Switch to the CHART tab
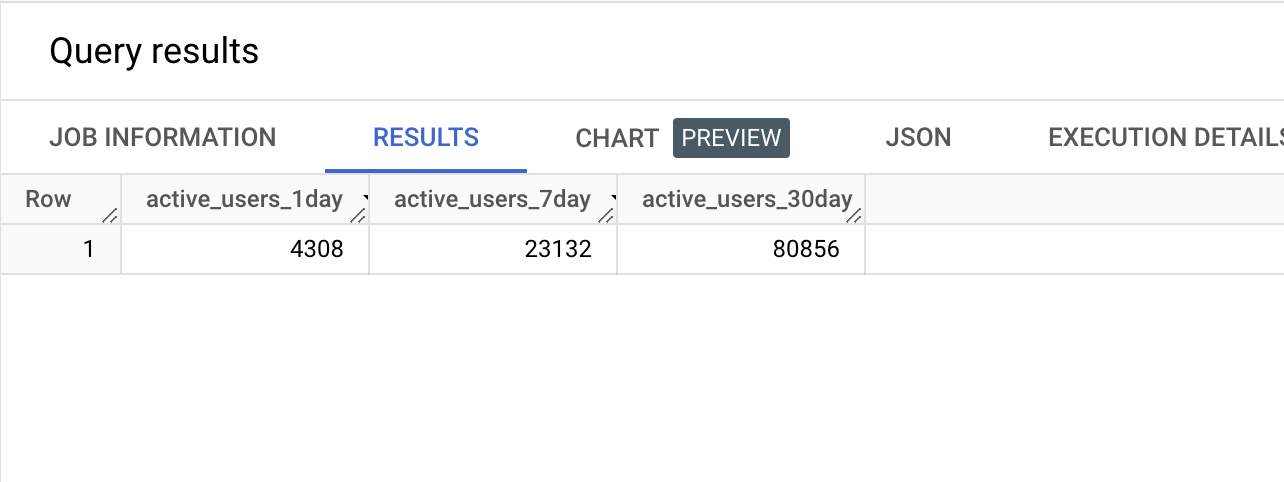This screenshot has height=482, width=1284. pyautogui.click(x=617, y=139)
